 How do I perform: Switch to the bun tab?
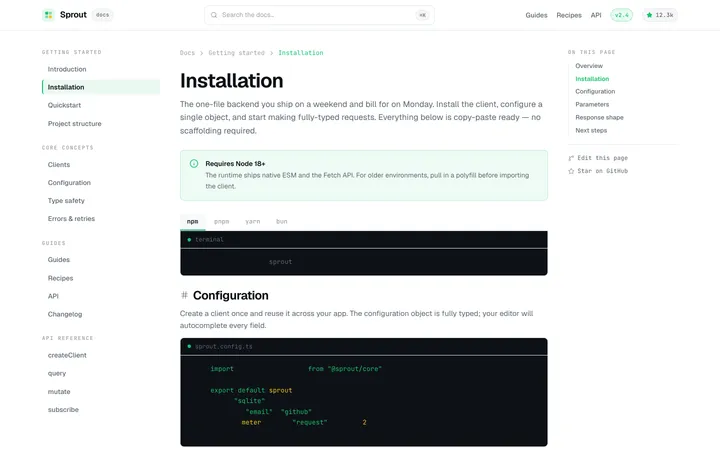[x=281, y=221]
